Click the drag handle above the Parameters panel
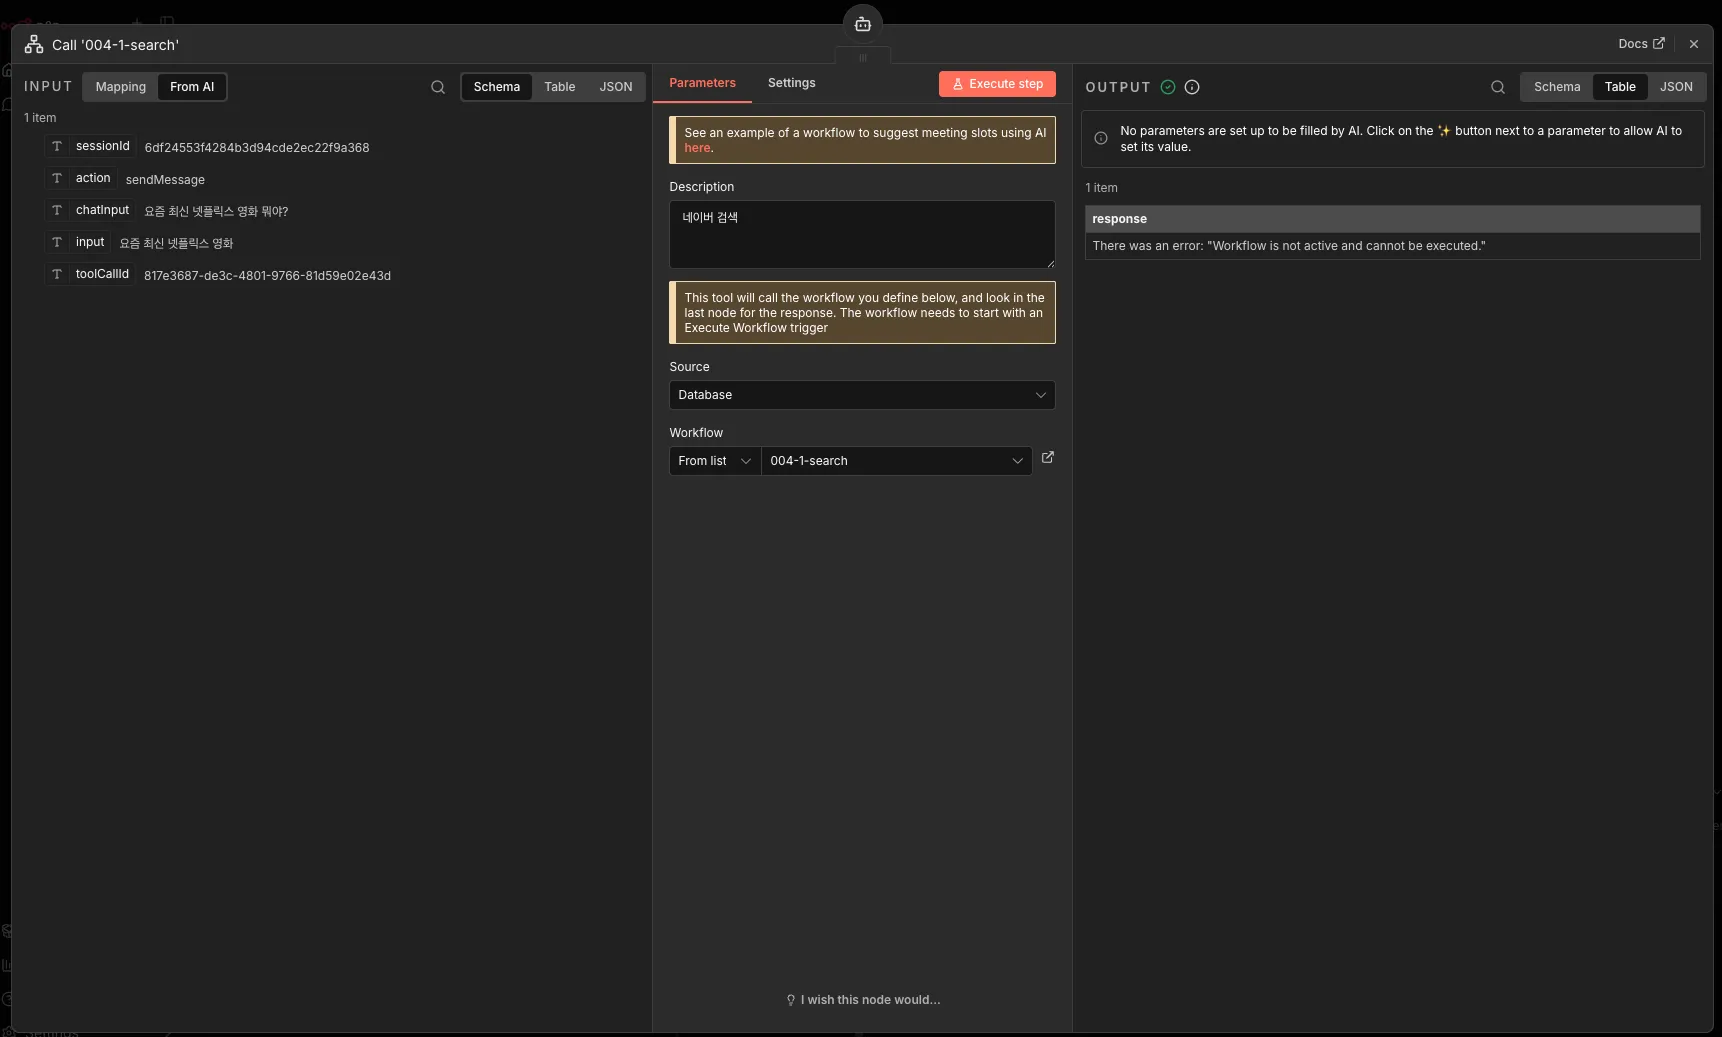 (863, 58)
